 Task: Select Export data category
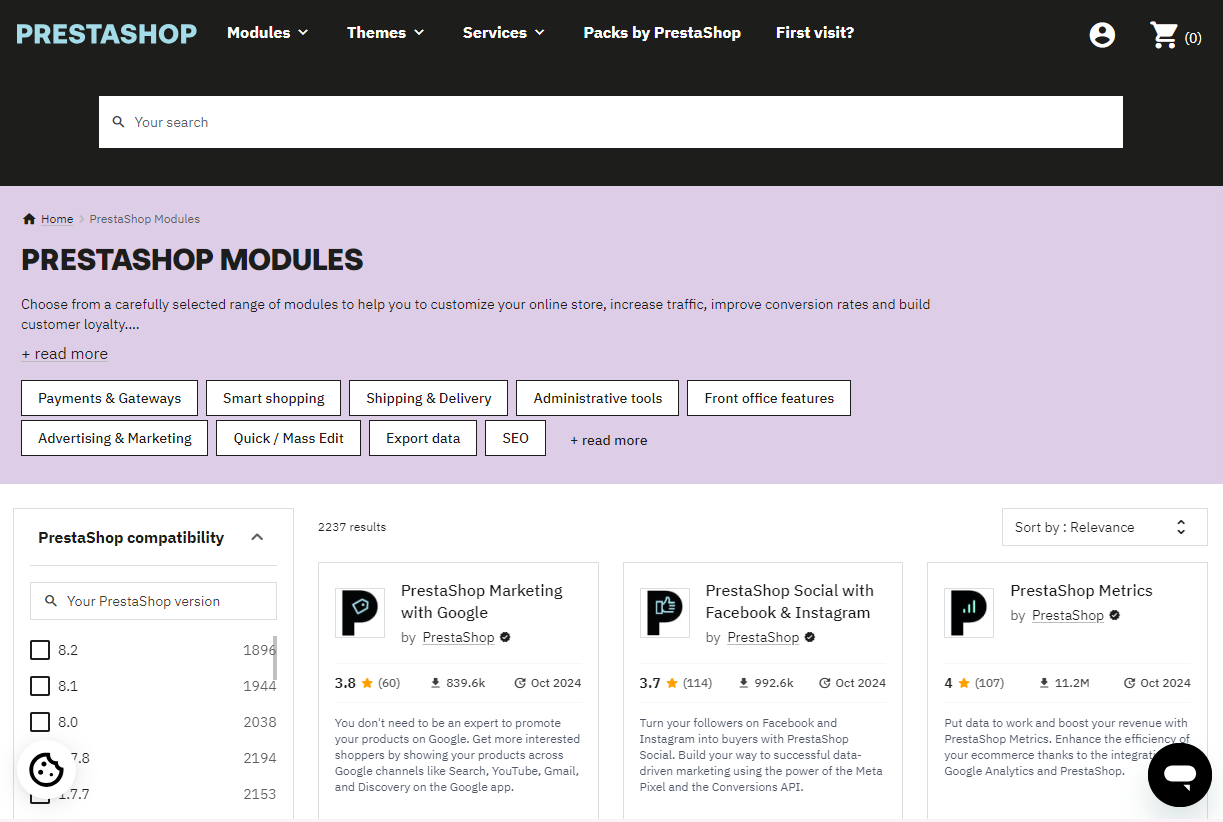tap(423, 438)
